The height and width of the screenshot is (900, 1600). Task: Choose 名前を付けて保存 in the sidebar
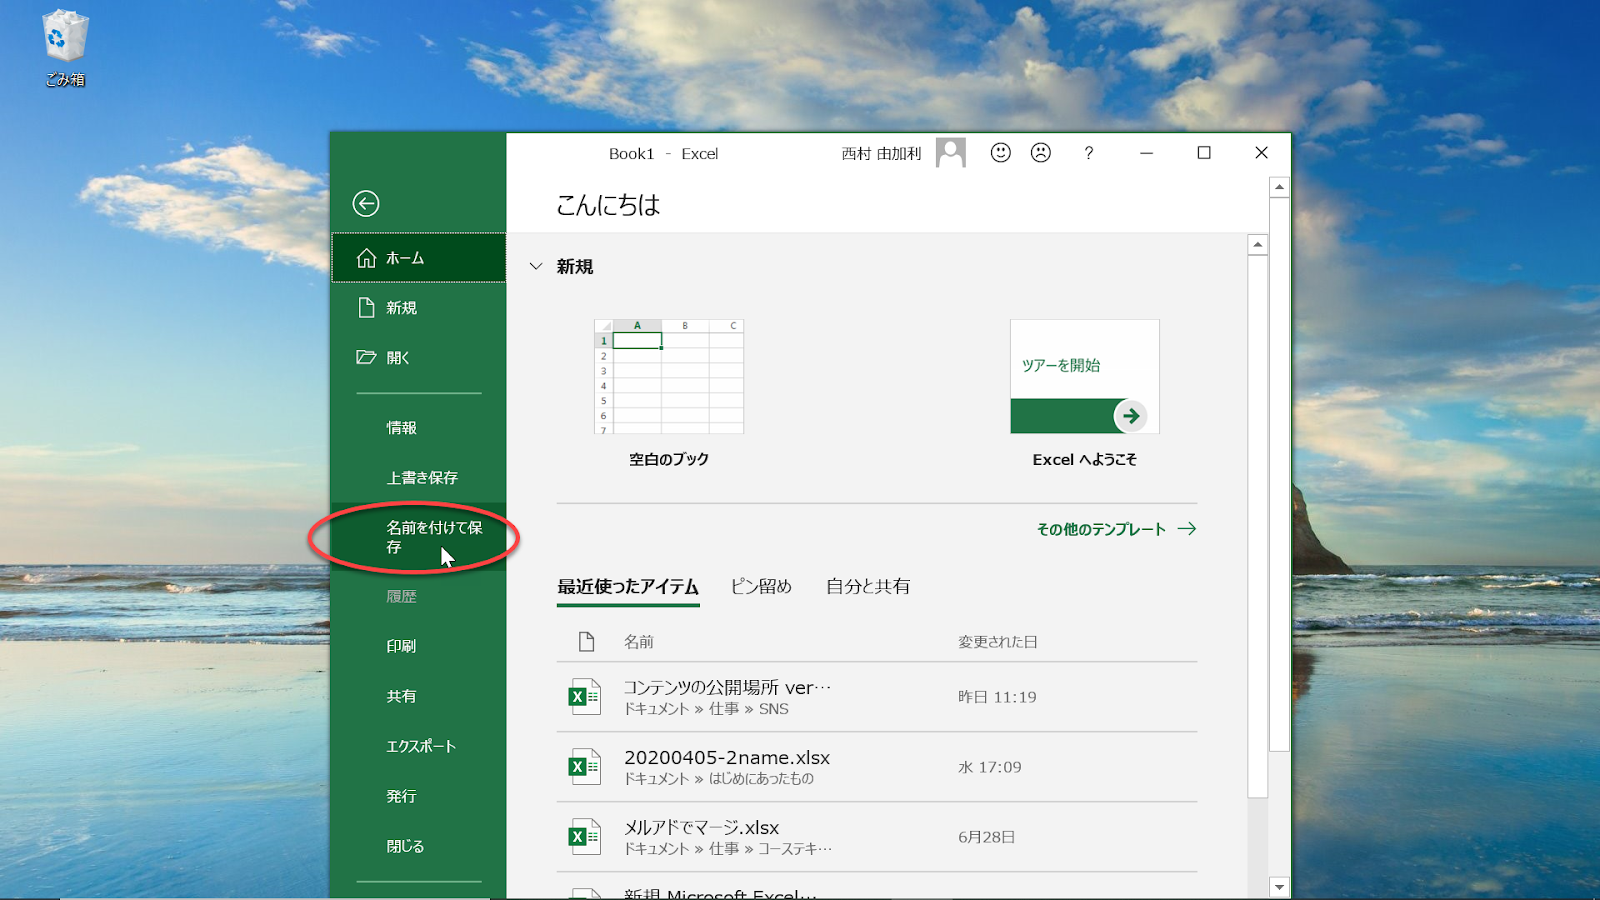coord(419,537)
